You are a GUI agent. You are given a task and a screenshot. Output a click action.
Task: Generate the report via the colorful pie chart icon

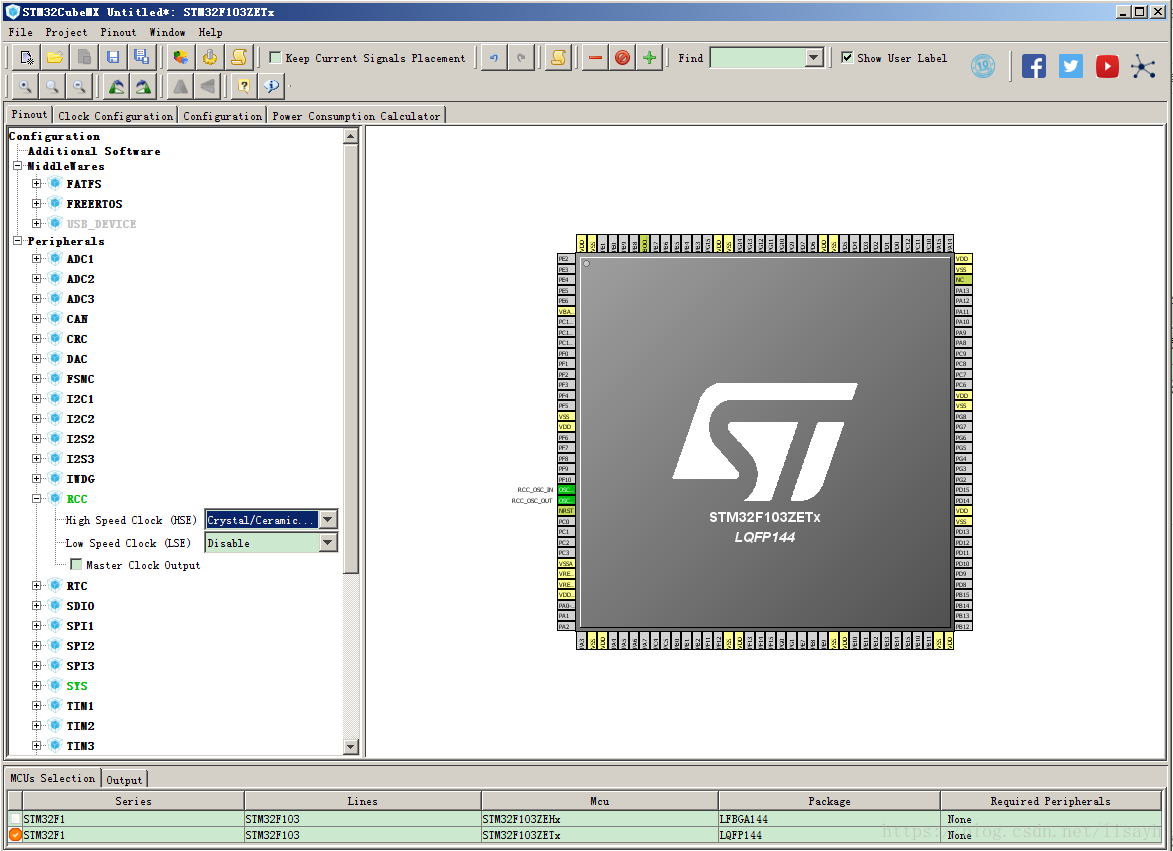point(180,58)
